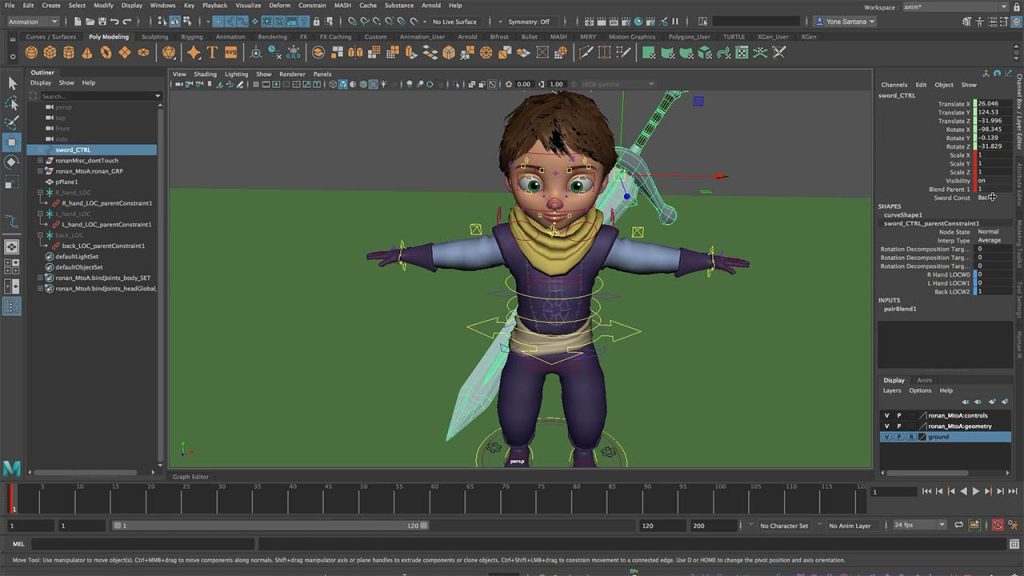This screenshot has height=576, width=1024.
Task: Click the MEL command line input
Action: point(142,543)
